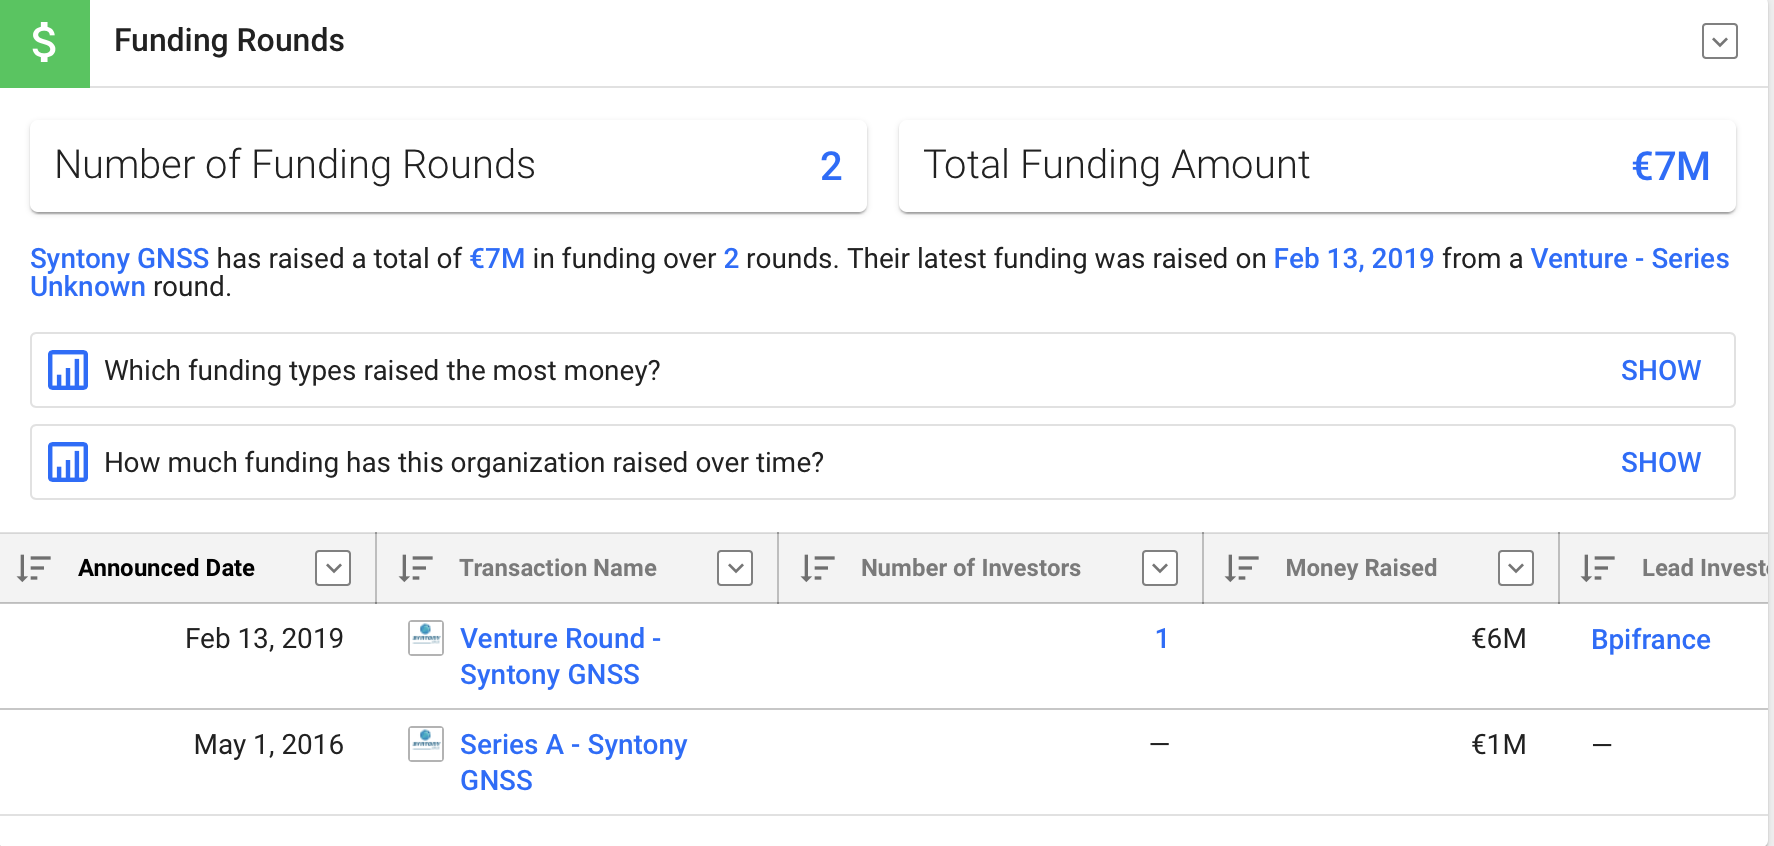This screenshot has width=1774, height=846.
Task: Click Feb 13, 2019 date cell
Action: [264, 638]
